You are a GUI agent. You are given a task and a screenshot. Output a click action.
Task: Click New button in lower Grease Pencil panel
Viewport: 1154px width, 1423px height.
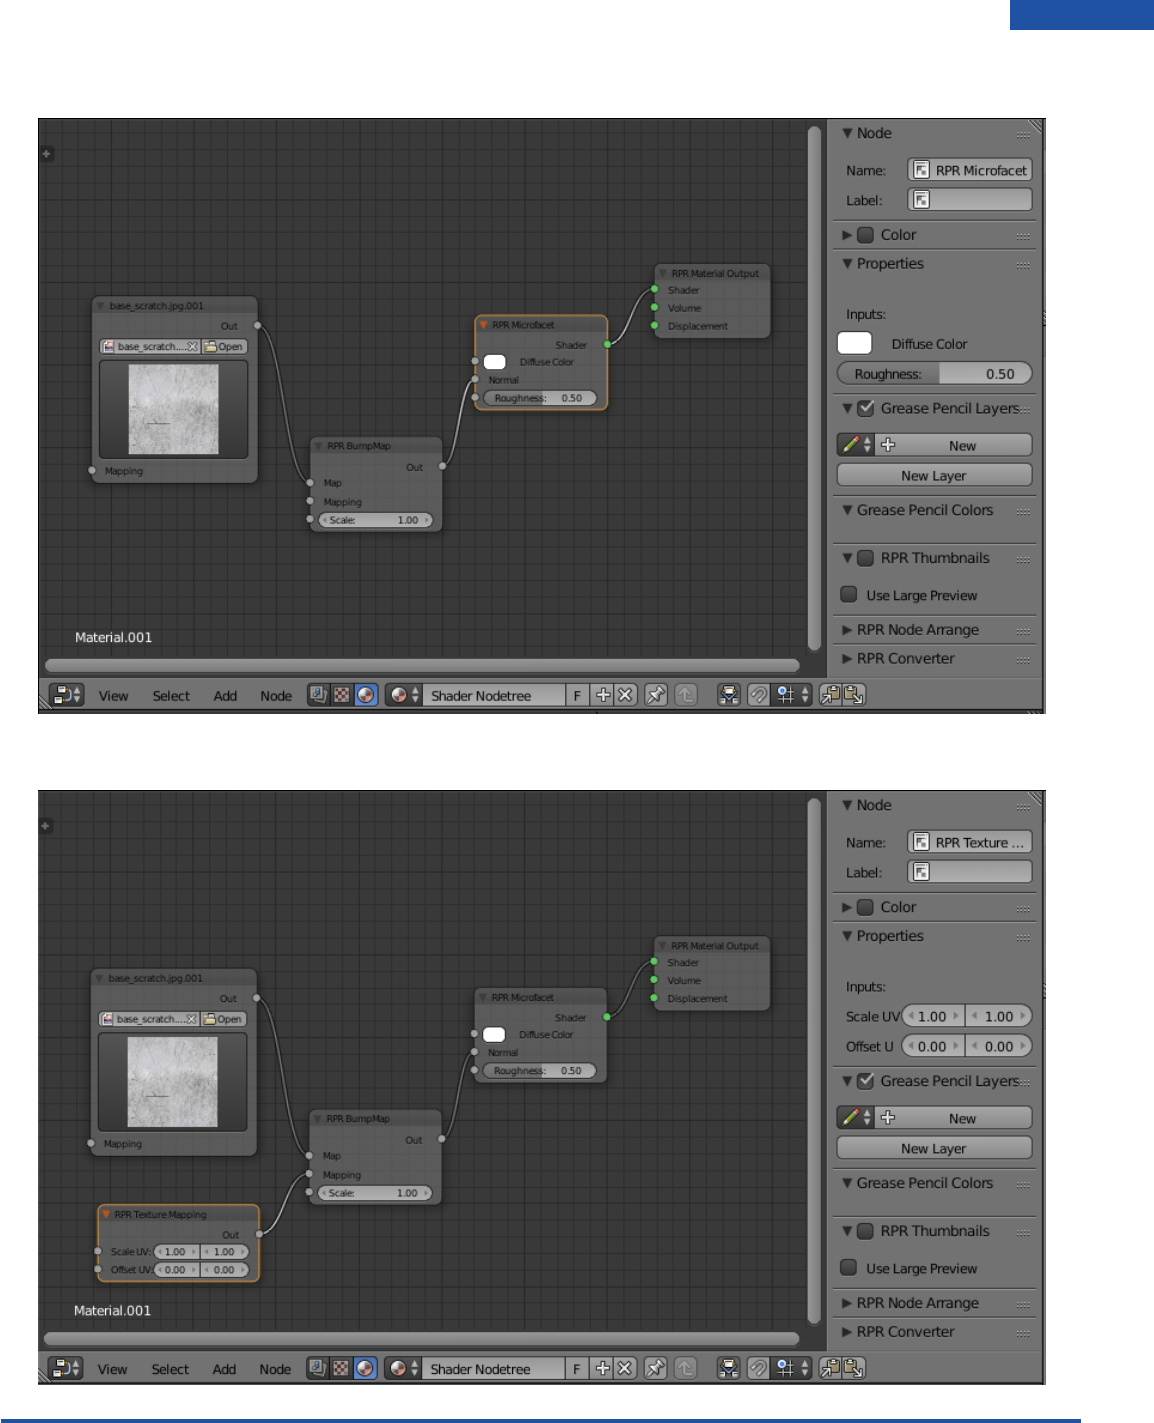coord(954,1118)
